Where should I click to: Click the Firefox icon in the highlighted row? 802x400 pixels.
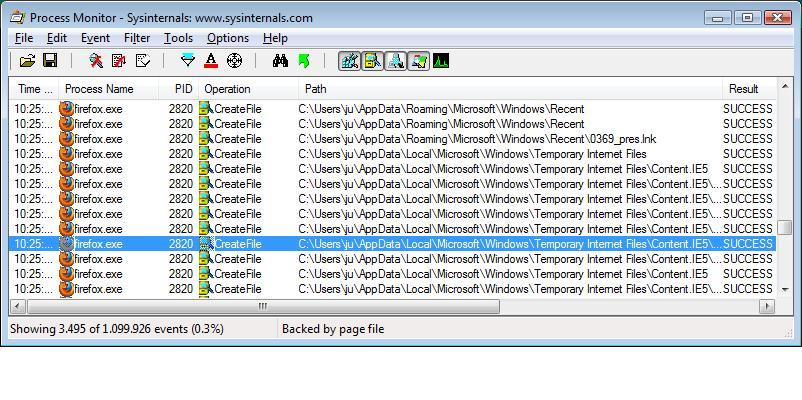pyautogui.click(x=66, y=244)
